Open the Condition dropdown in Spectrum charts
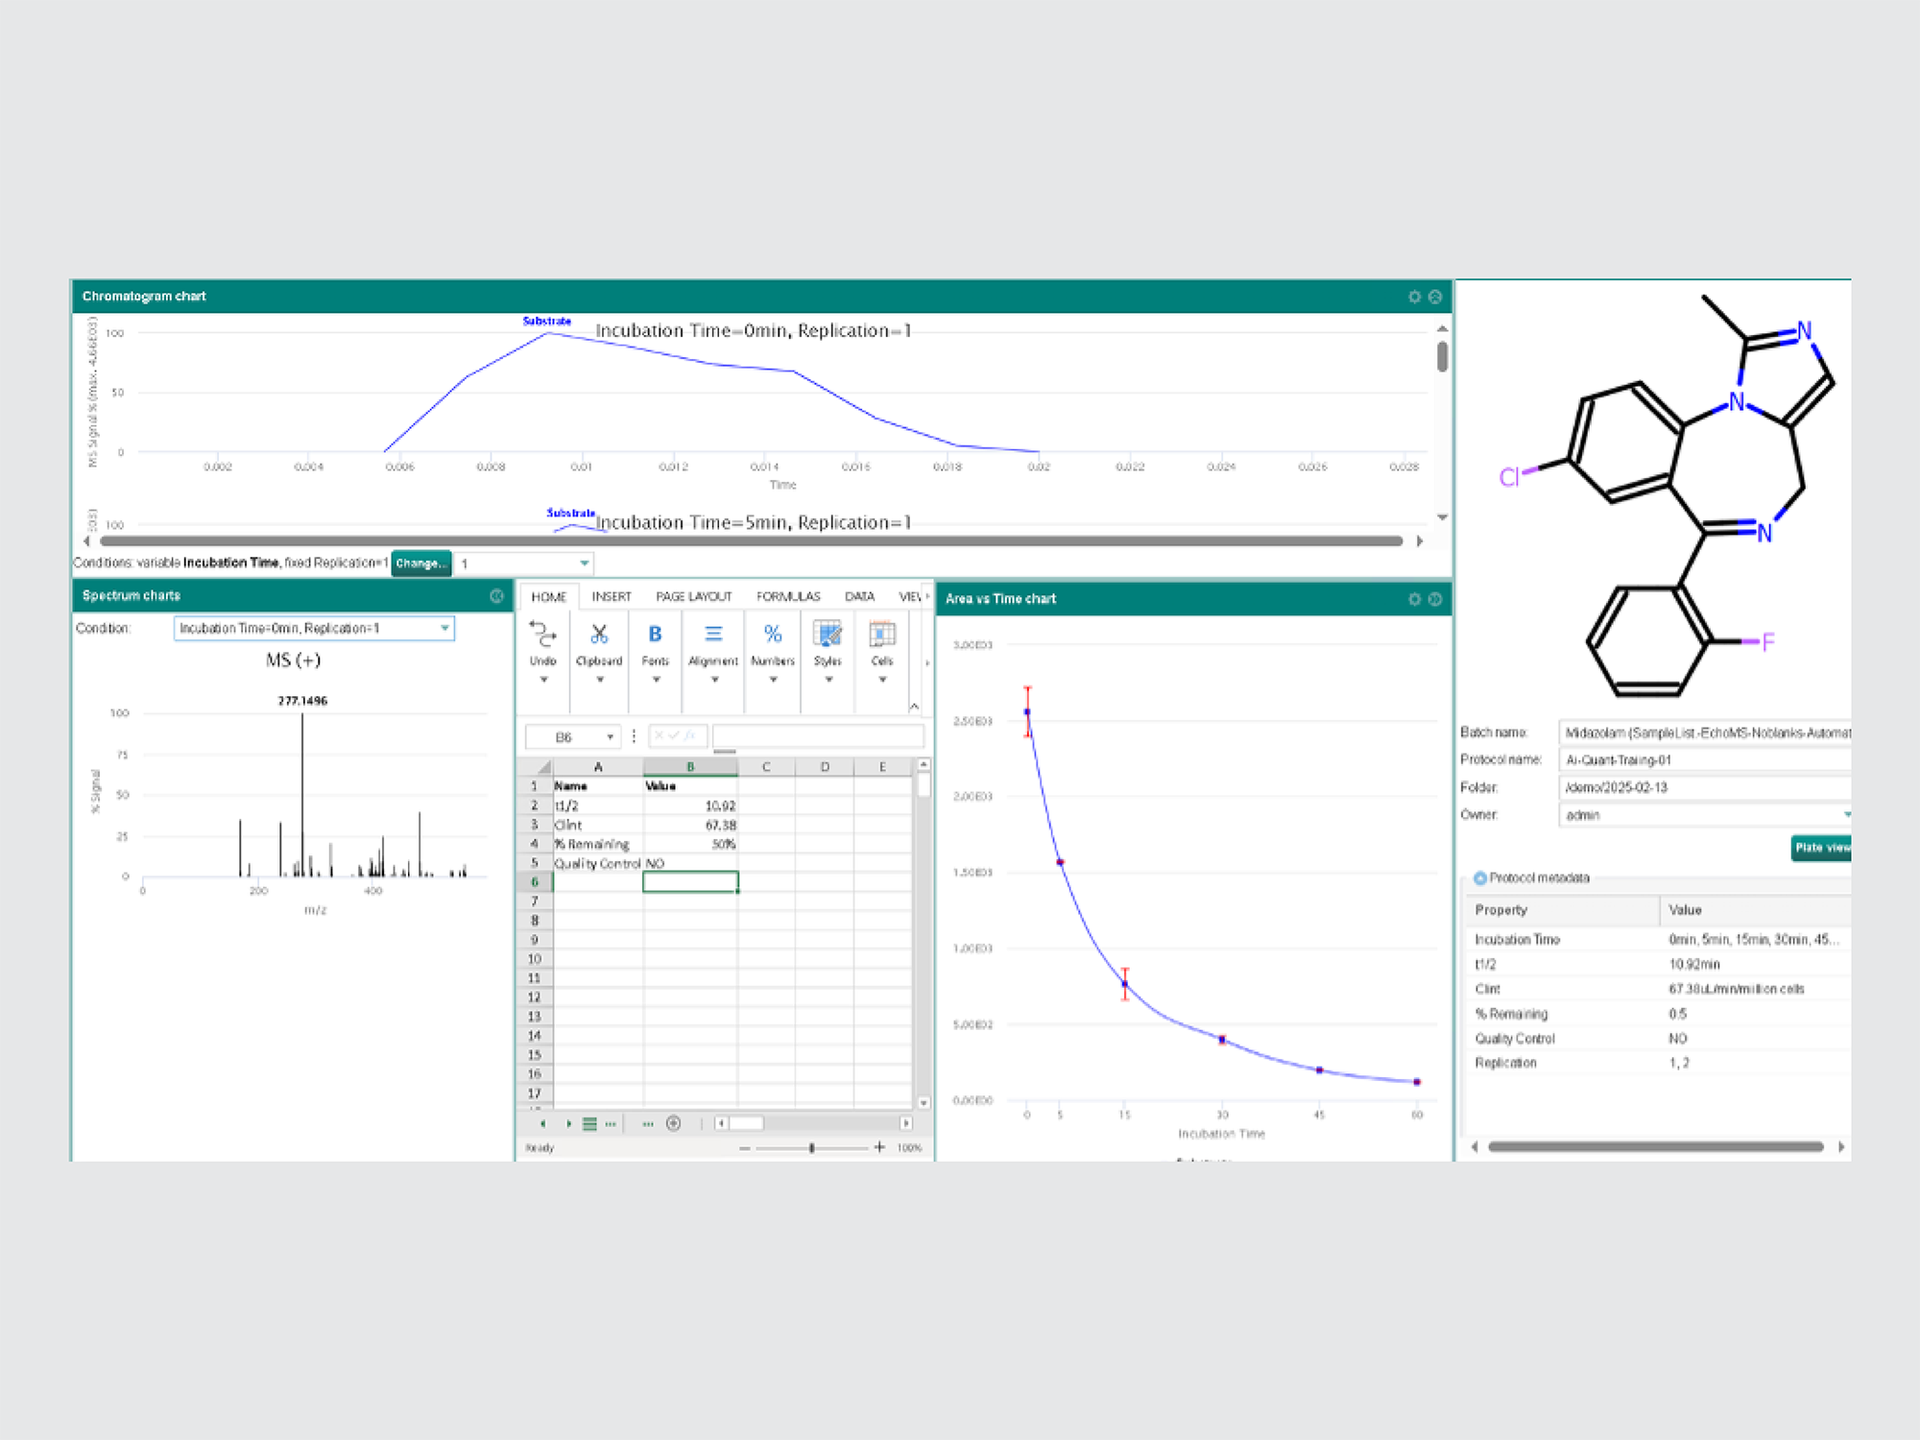The image size is (1920, 1440). click(314, 628)
